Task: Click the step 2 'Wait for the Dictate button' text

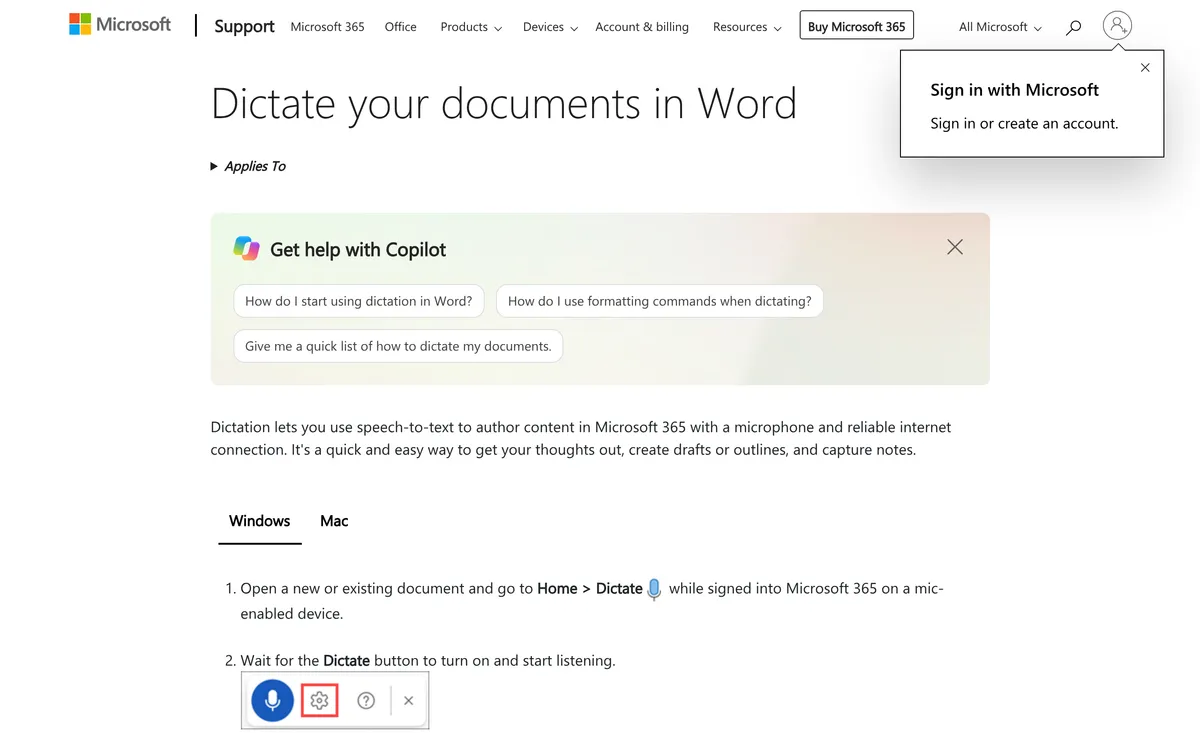Action: tap(428, 661)
